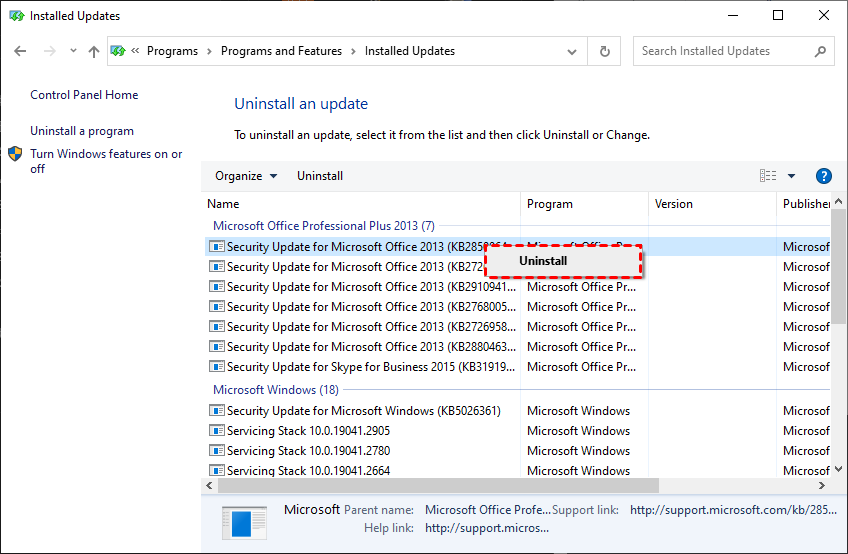Refresh the Installed Updates list
This screenshot has width=848, height=554.
click(605, 51)
